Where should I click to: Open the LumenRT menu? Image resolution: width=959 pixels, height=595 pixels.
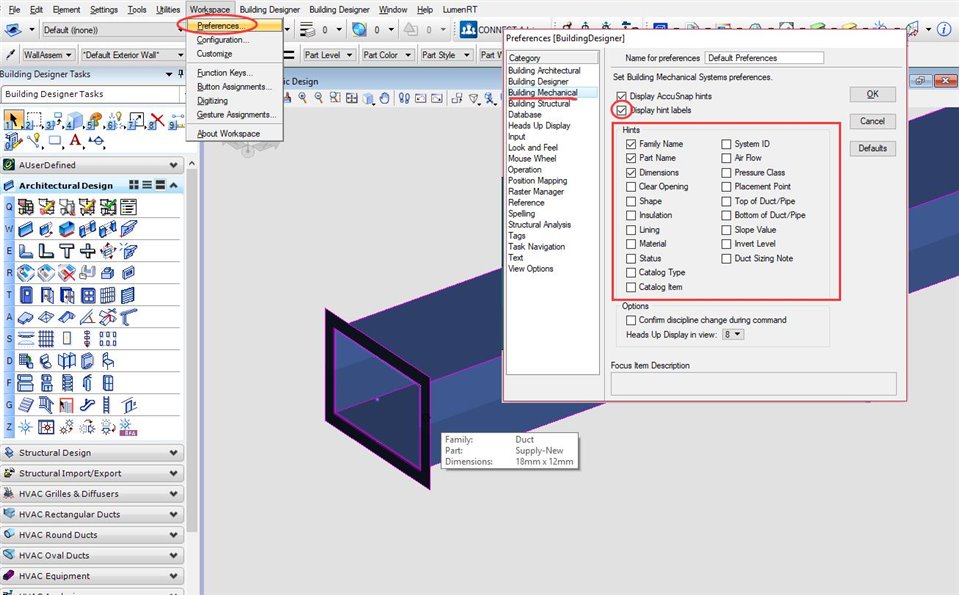459,10
